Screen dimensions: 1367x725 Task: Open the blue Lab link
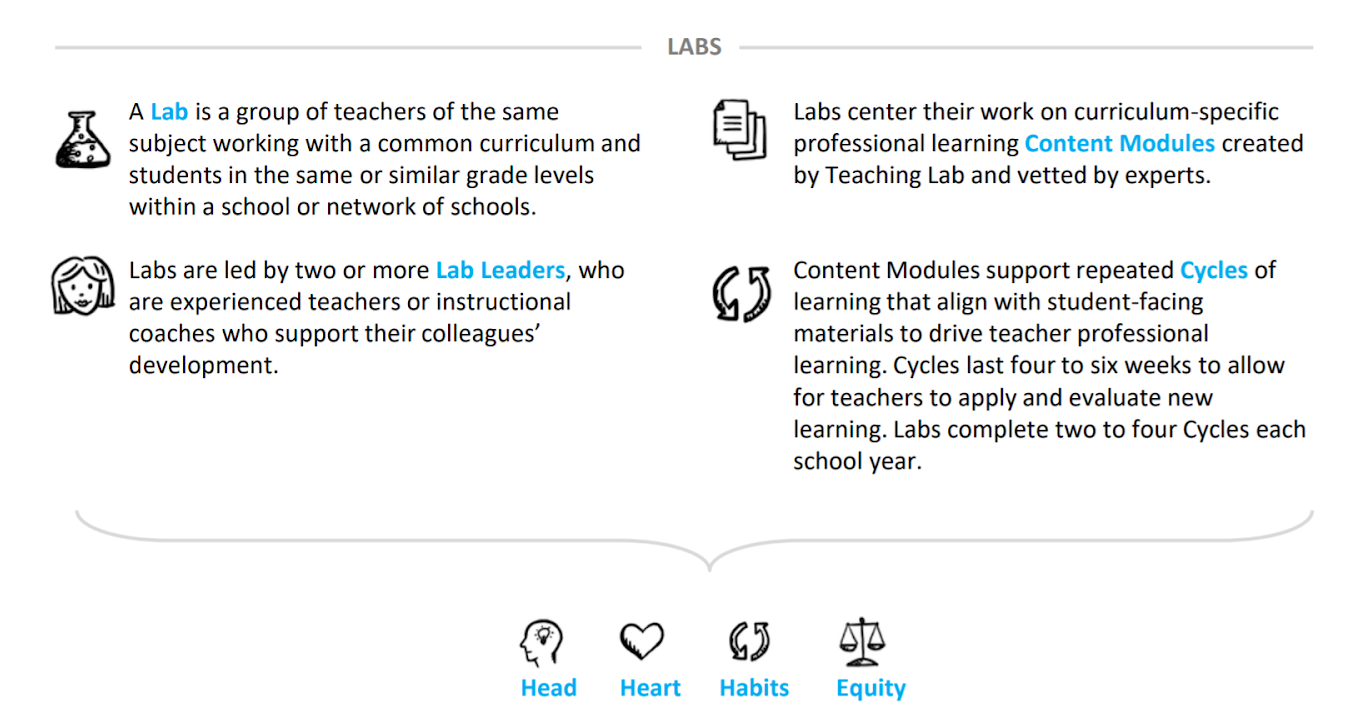[170, 112]
